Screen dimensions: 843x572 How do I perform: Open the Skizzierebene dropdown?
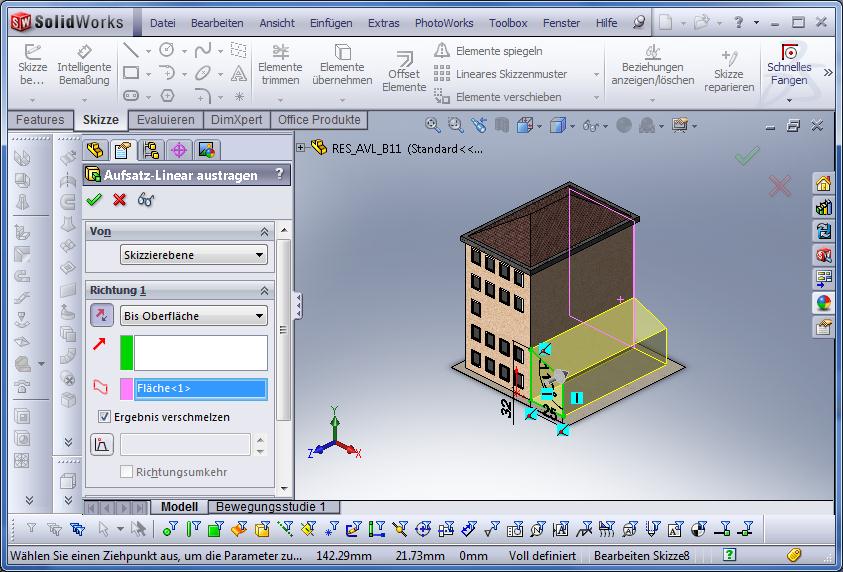coord(193,255)
